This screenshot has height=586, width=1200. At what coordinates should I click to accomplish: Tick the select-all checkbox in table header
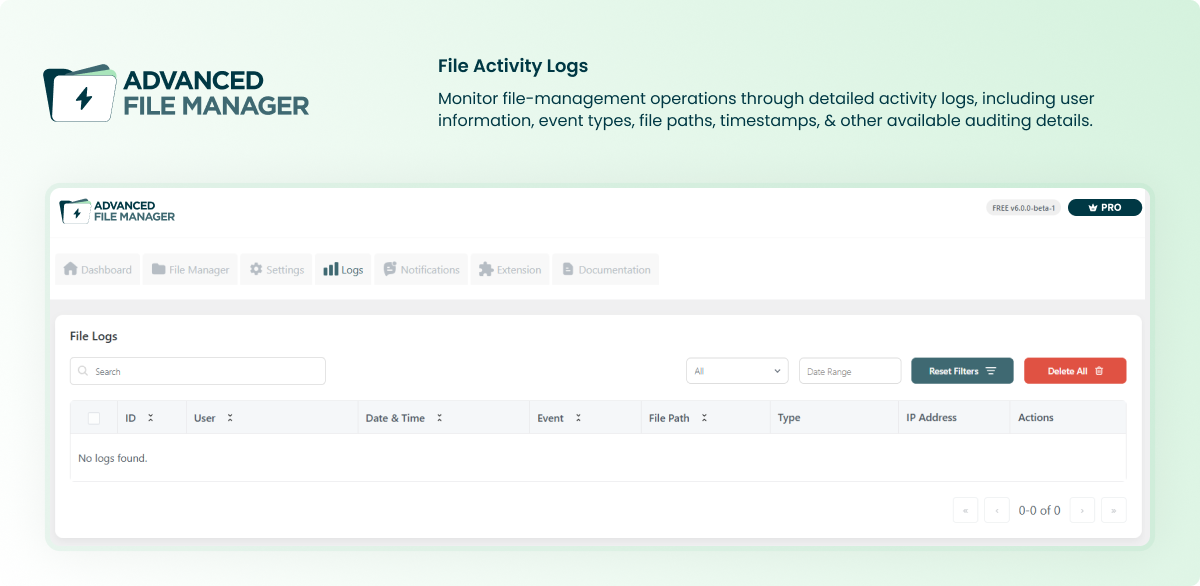pyautogui.click(x=94, y=418)
